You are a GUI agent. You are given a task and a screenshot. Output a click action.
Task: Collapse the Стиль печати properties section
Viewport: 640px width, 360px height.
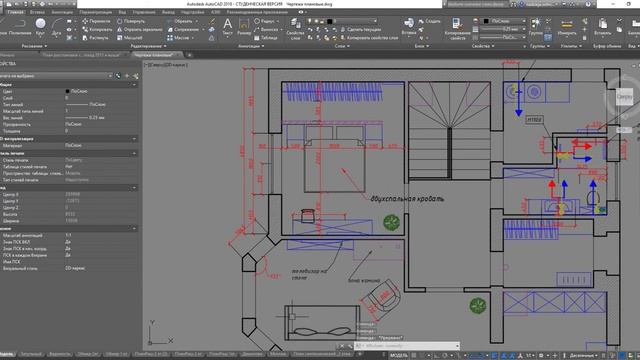pyautogui.click(x=134, y=153)
